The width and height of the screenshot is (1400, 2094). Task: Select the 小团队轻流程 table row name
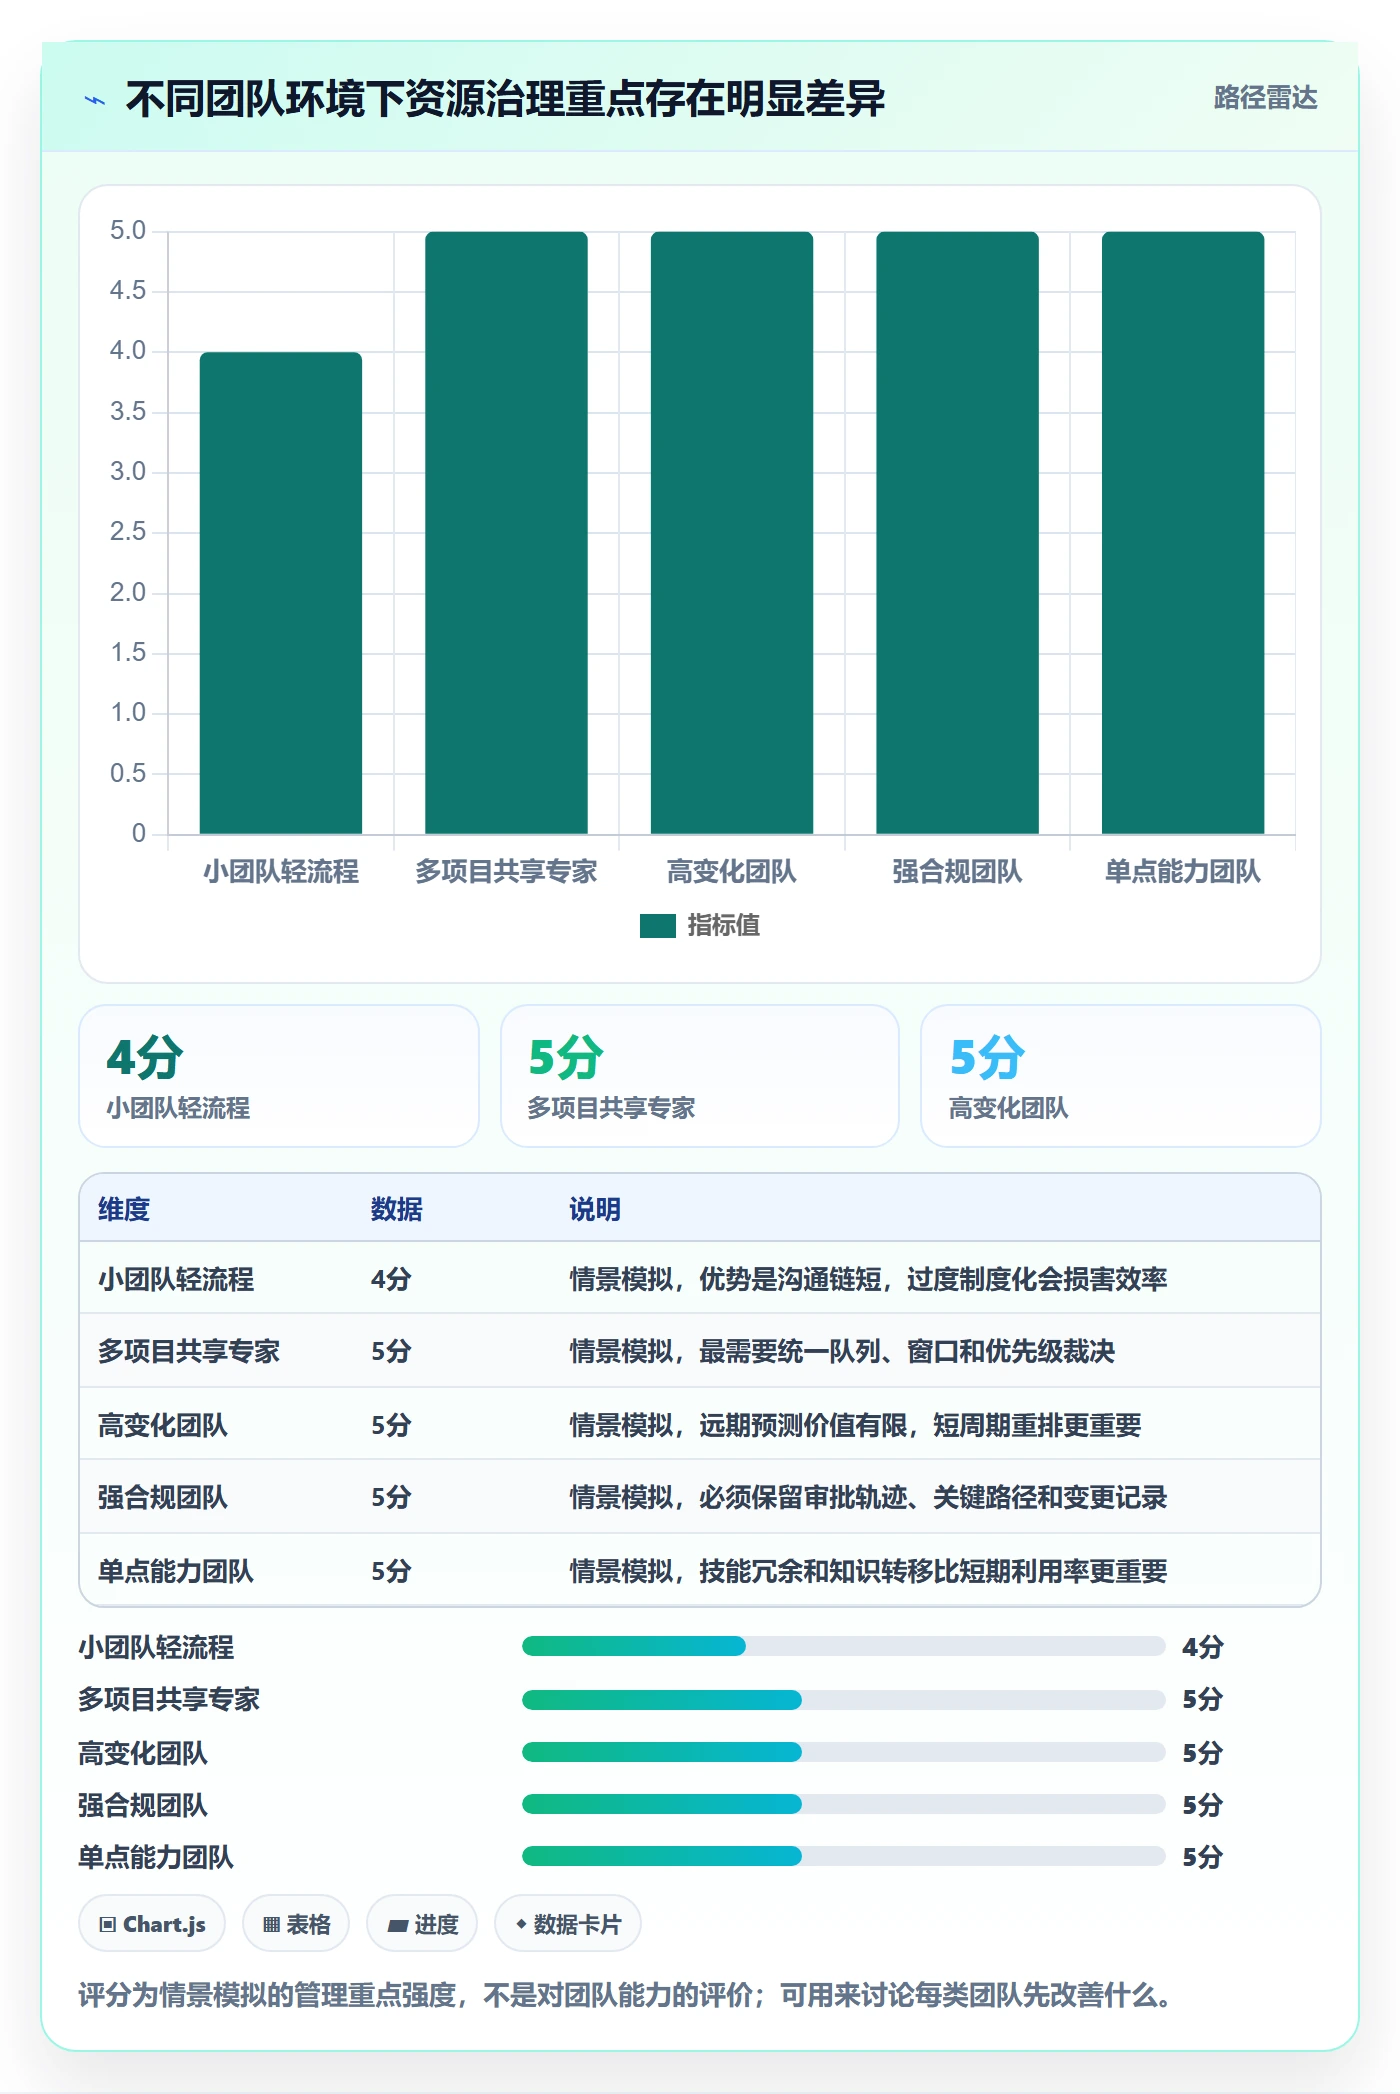pyautogui.click(x=176, y=1280)
